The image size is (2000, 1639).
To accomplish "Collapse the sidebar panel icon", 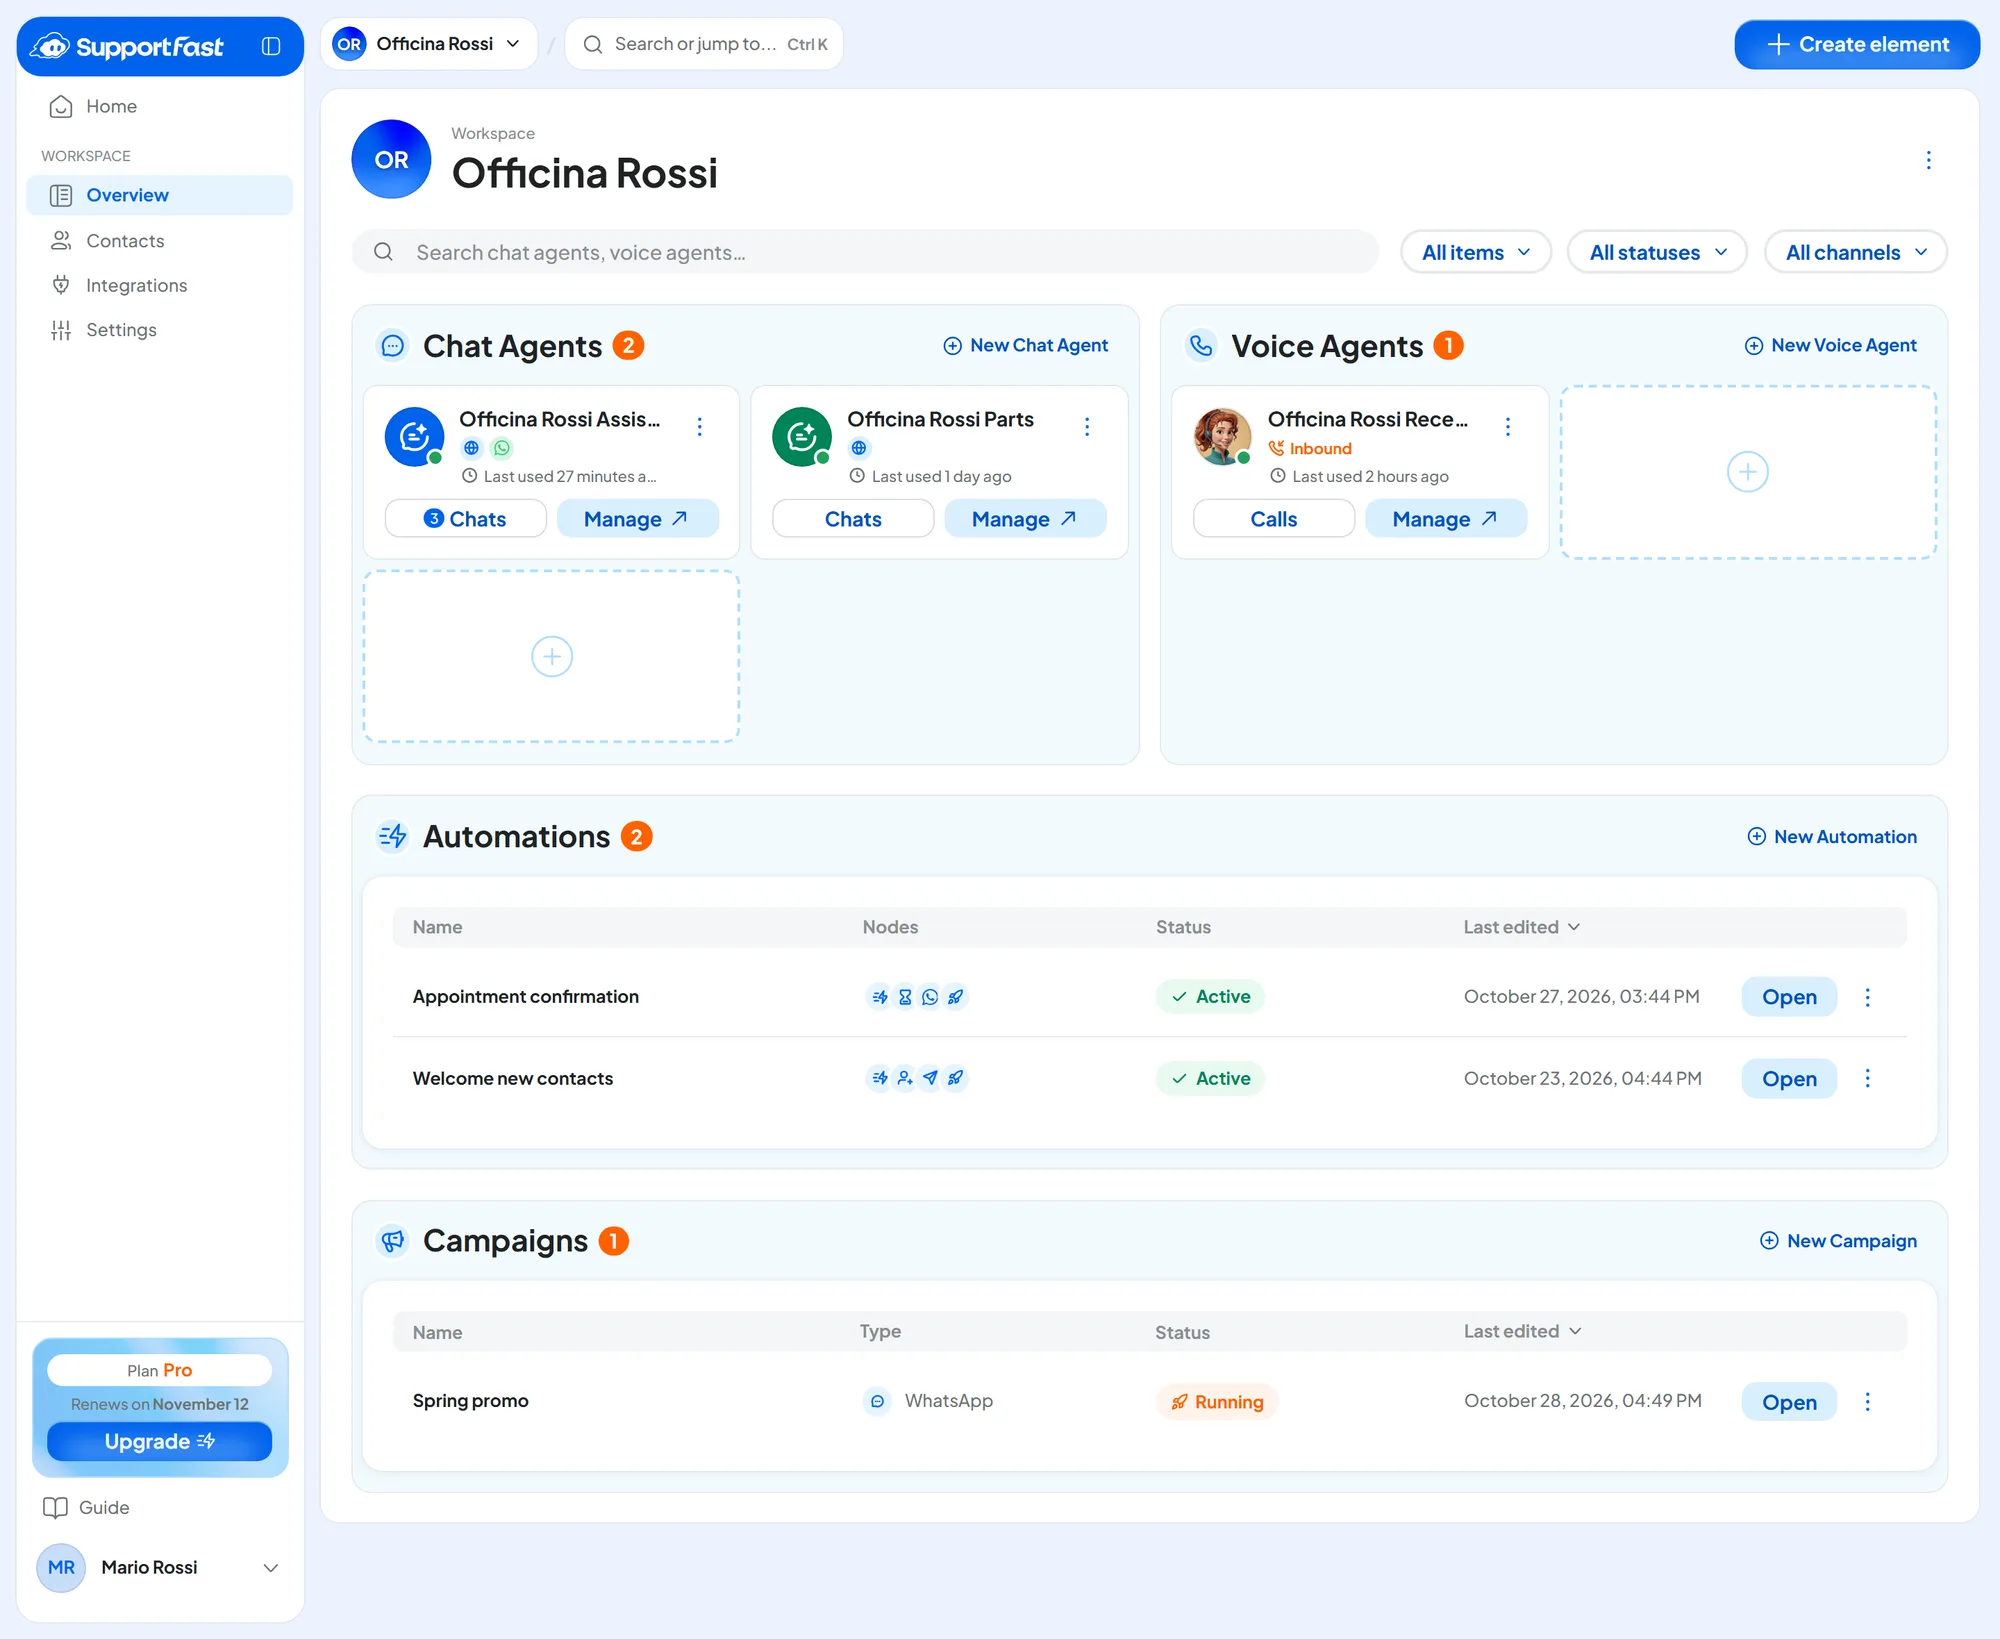I will [271, 46].
